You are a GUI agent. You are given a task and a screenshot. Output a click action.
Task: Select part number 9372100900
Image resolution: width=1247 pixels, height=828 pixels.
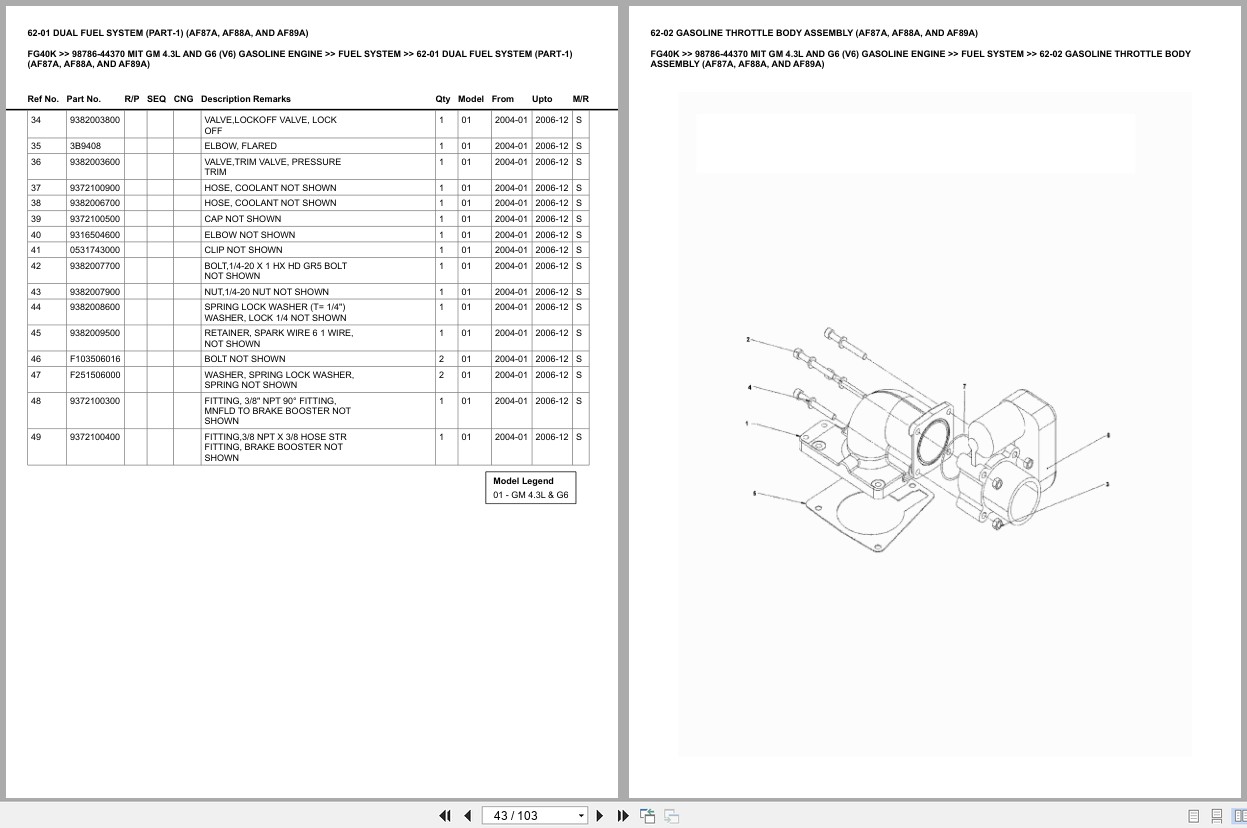(95, 188)
